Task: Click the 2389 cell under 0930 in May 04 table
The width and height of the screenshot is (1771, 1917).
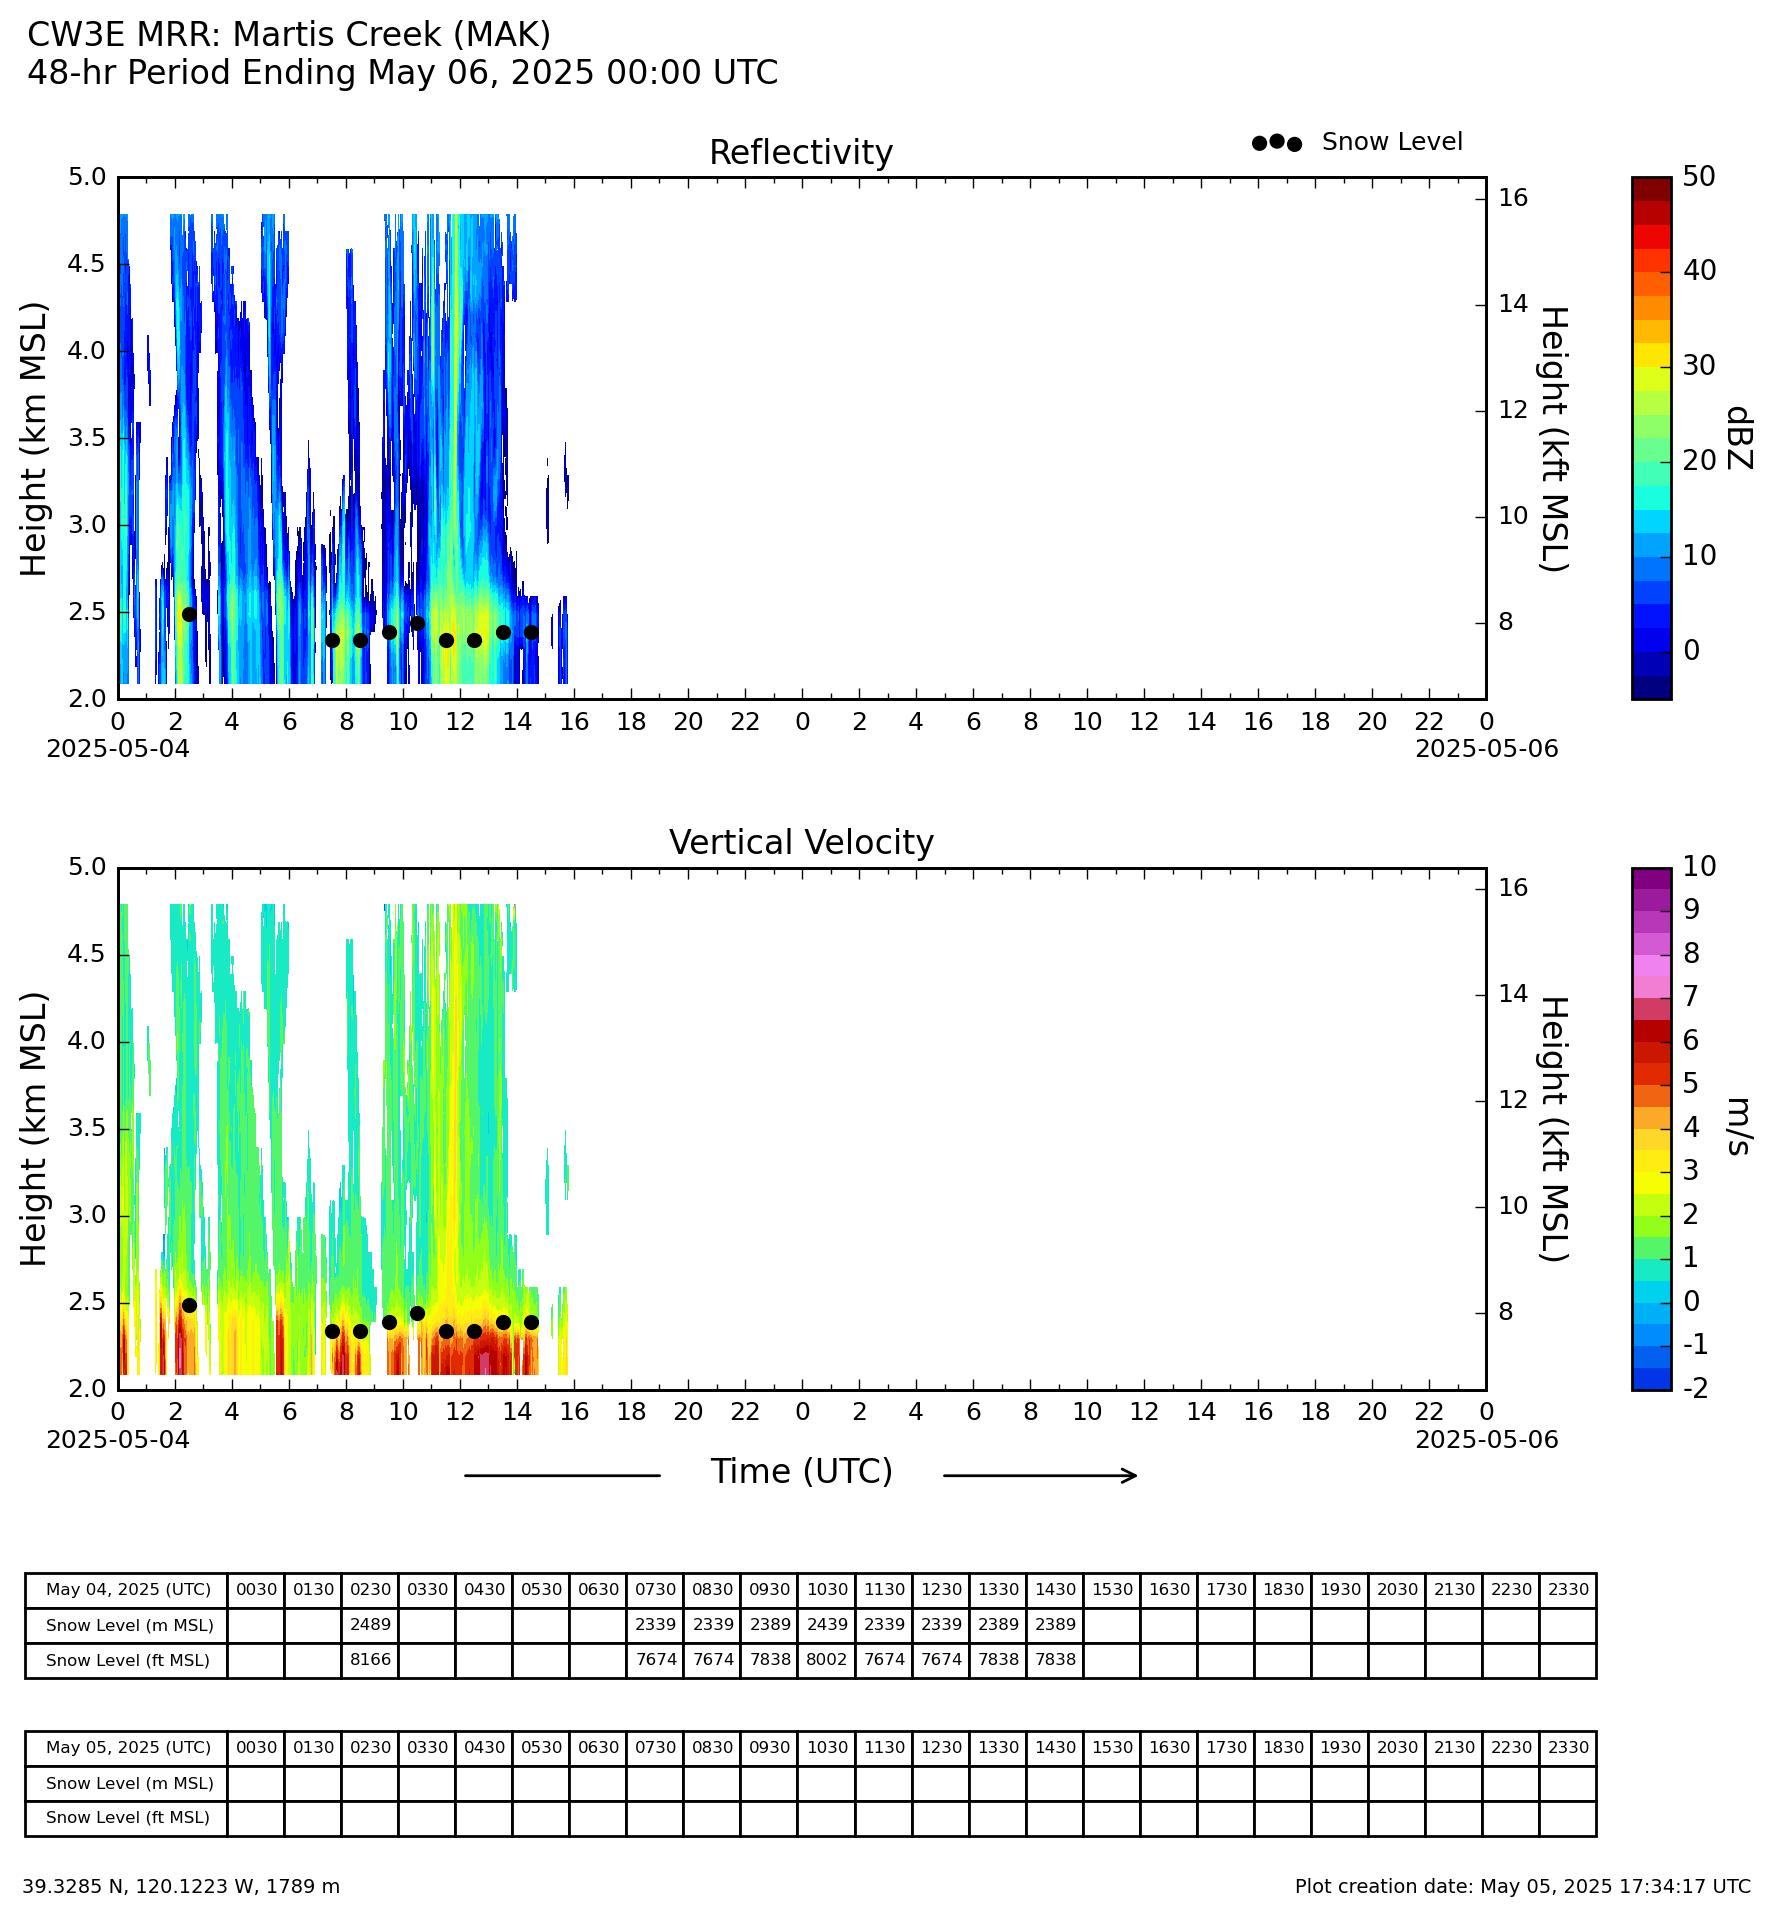Action: pyautogui.click(x=770, y=1625)
